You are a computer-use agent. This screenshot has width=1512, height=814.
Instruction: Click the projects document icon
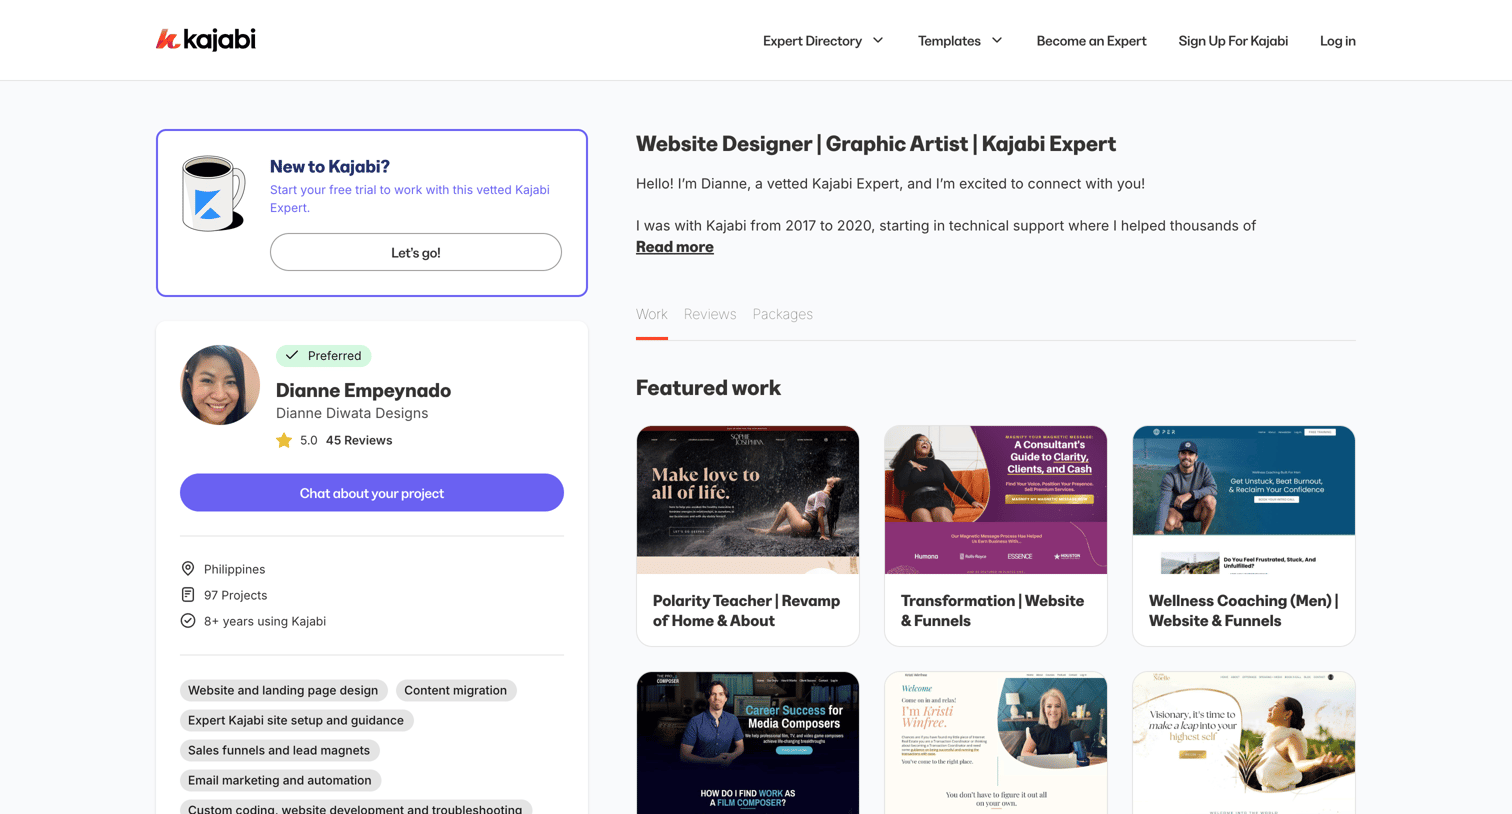[x=188, y=595]
